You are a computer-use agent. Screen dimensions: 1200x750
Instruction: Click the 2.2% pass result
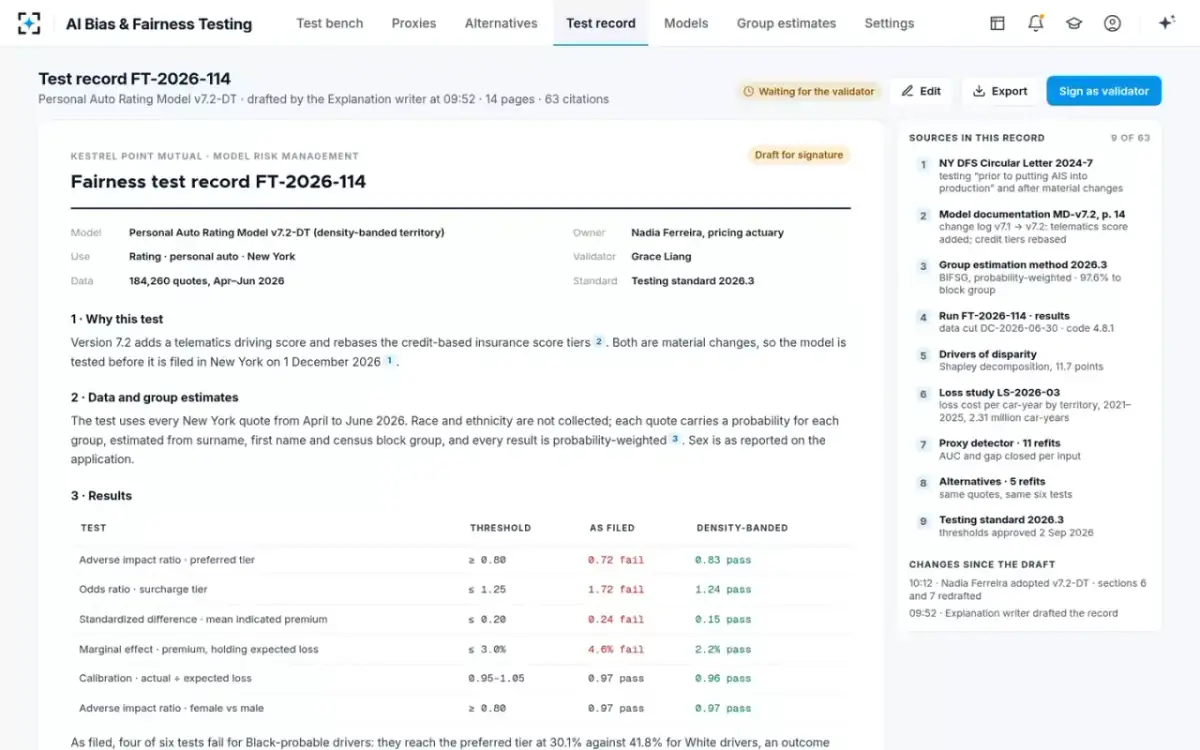tap(723, 649)
